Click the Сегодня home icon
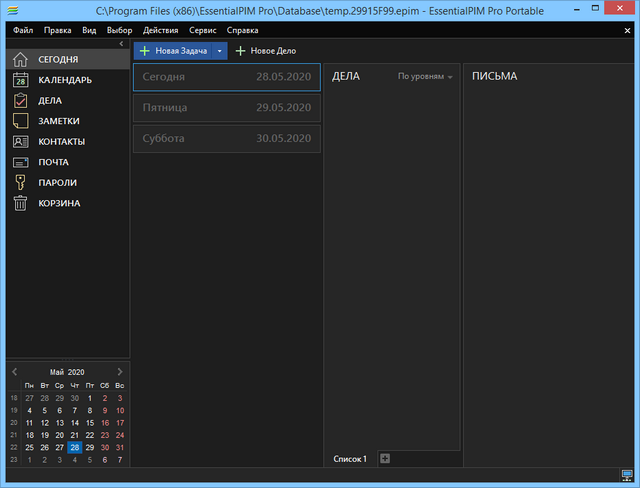640x488 pixels. point(20,59)
